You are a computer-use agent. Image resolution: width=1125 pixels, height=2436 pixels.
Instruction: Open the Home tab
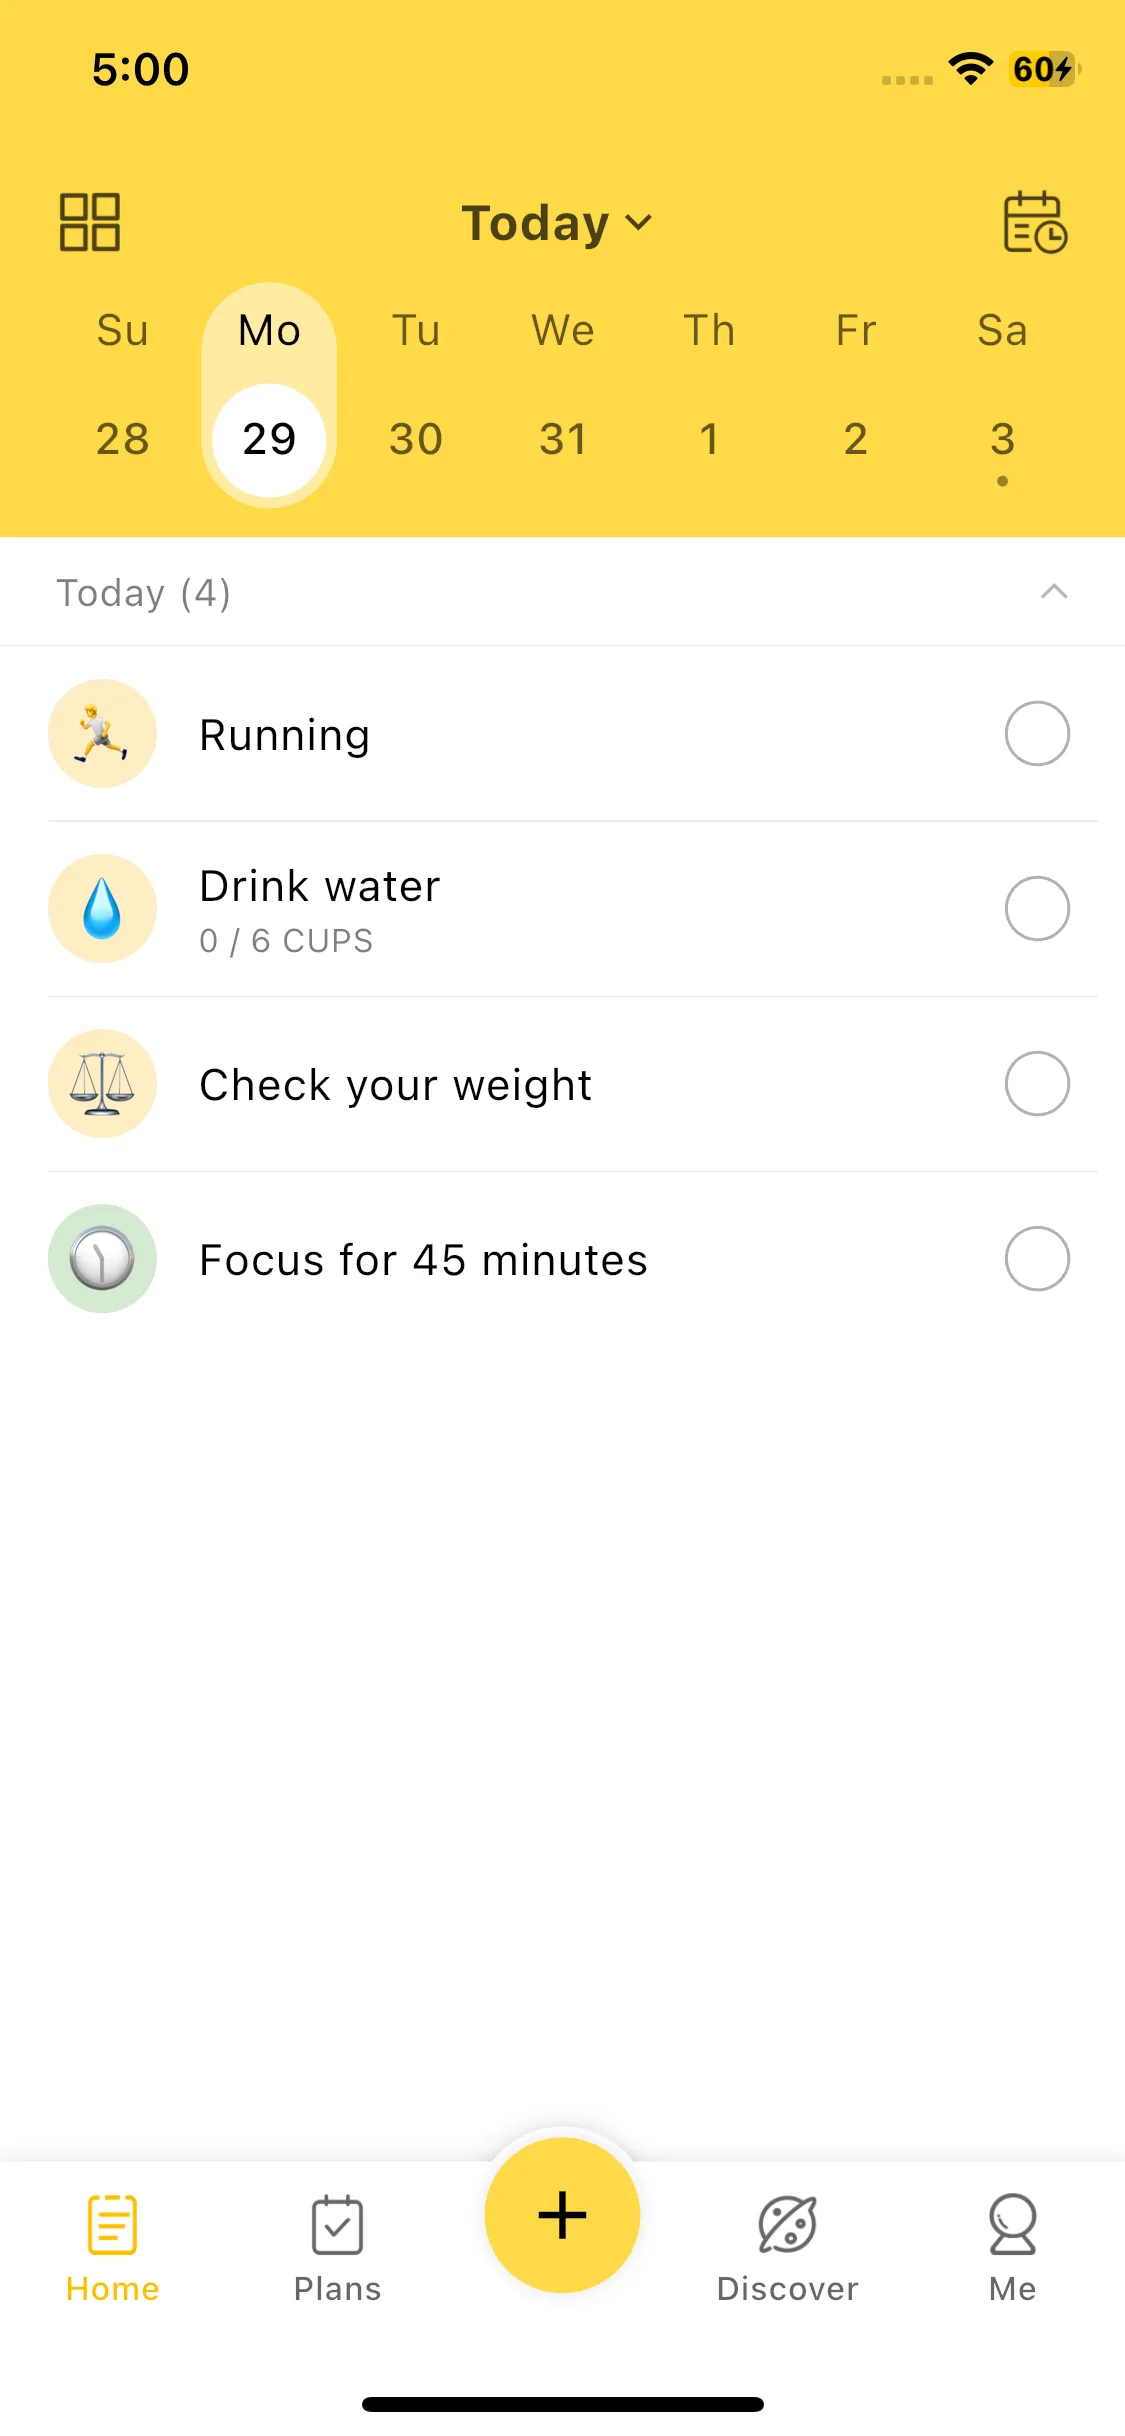[112, 2245]
